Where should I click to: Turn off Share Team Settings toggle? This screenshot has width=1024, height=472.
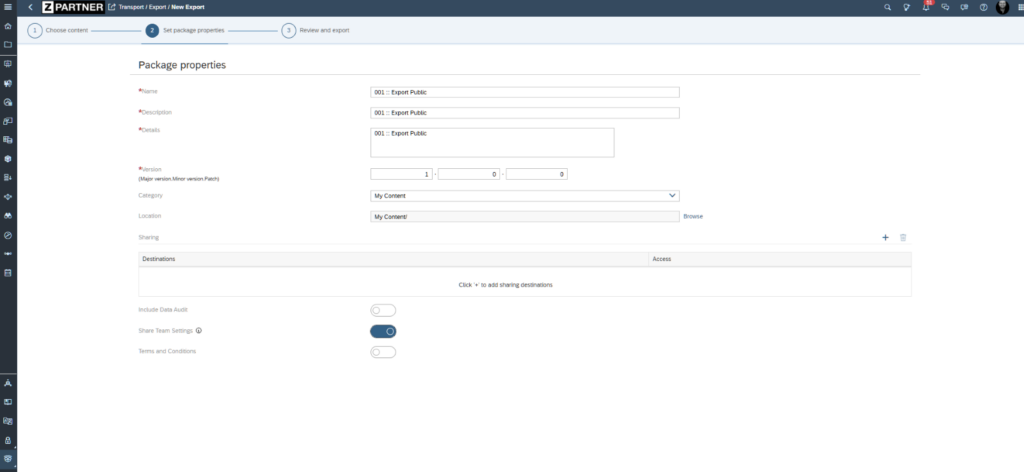click(383, 331)
